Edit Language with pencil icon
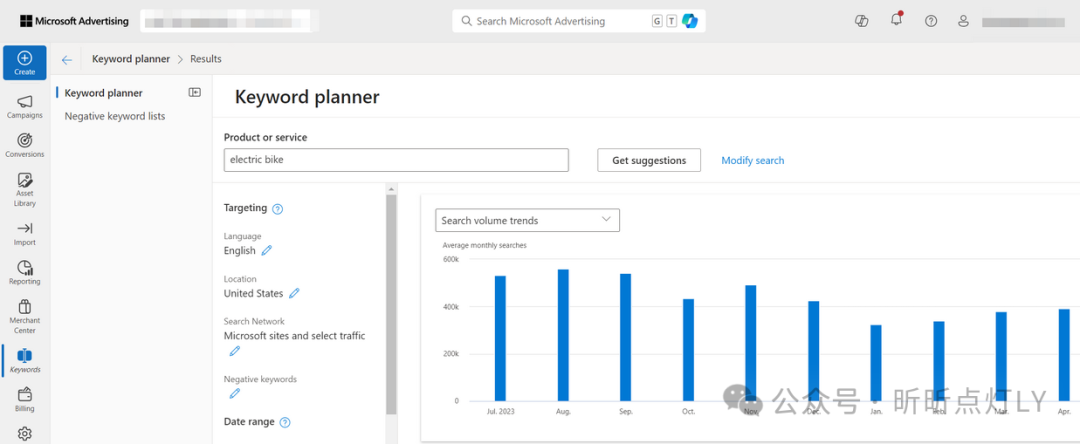 coord(267,251)
